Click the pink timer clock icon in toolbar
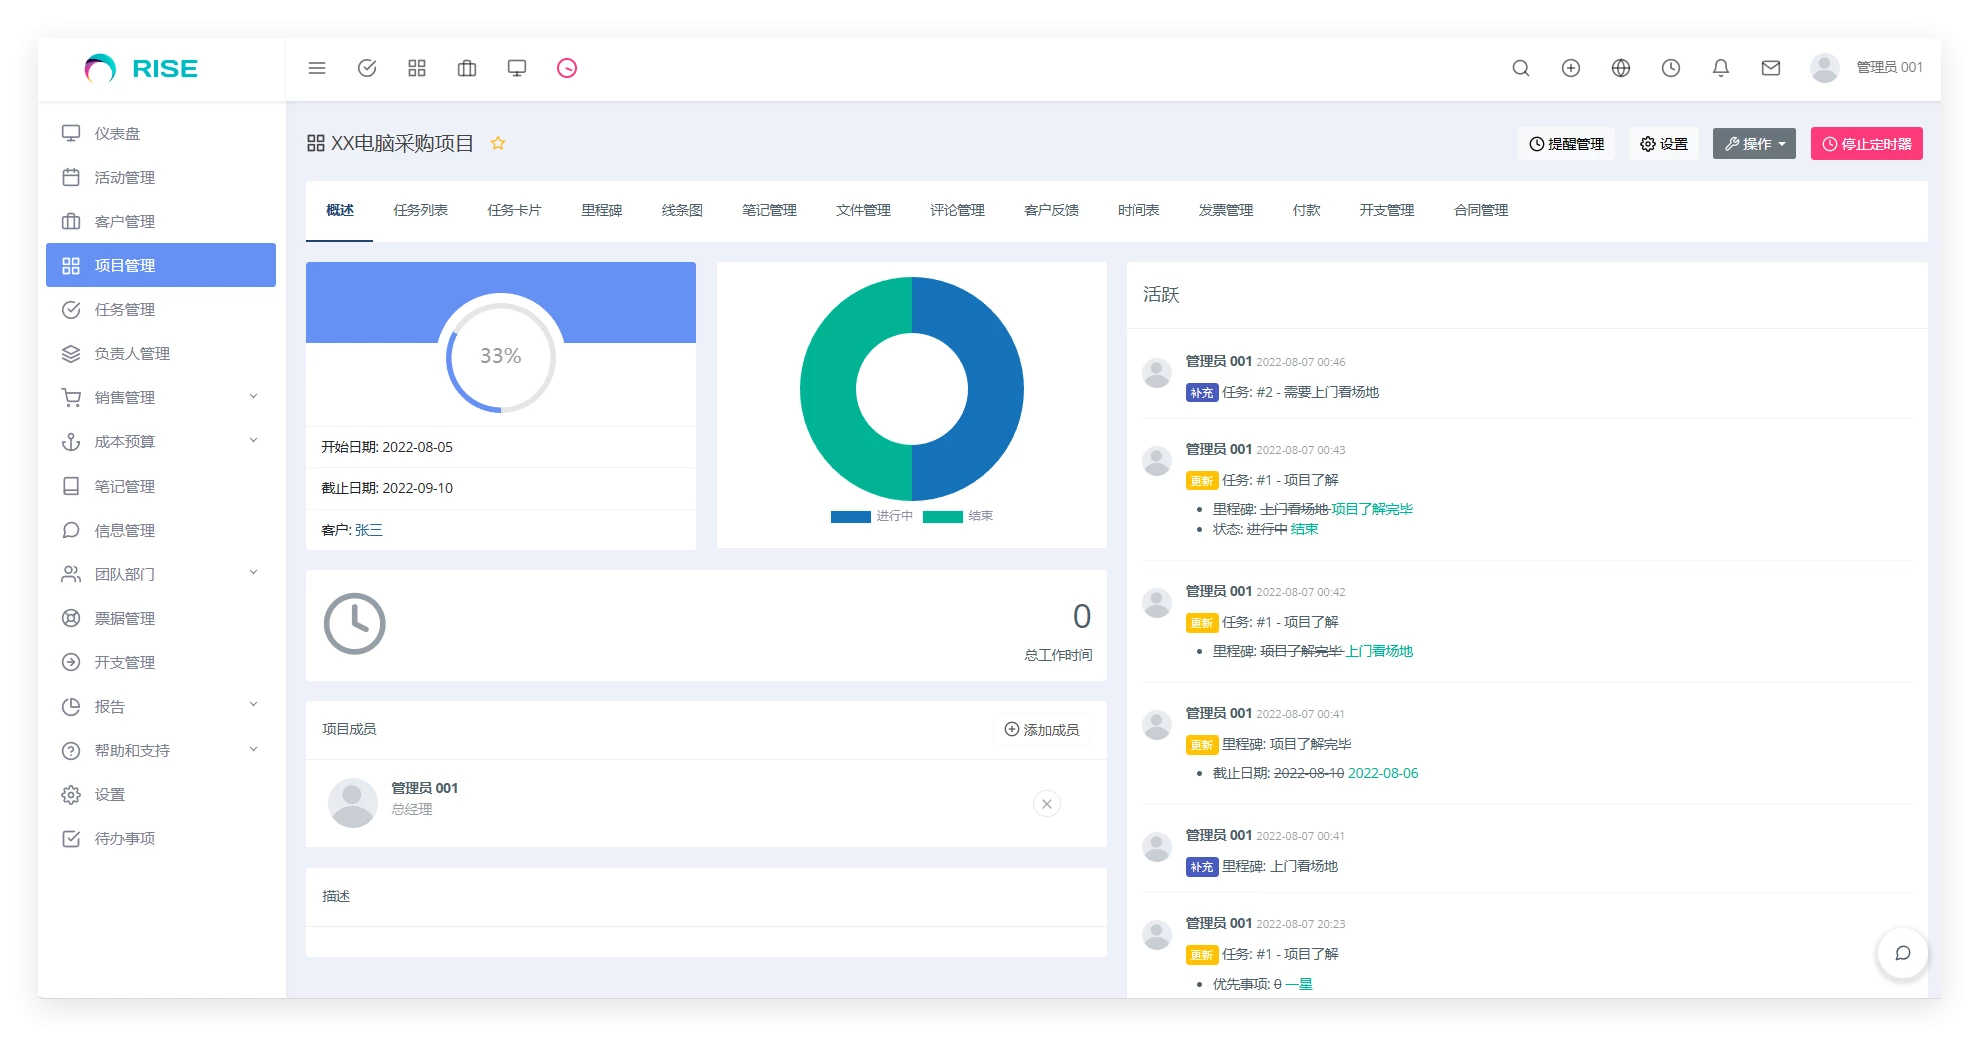Image resolution: width=1979 pixels, height=1037 pixels. tap(567, 68)
